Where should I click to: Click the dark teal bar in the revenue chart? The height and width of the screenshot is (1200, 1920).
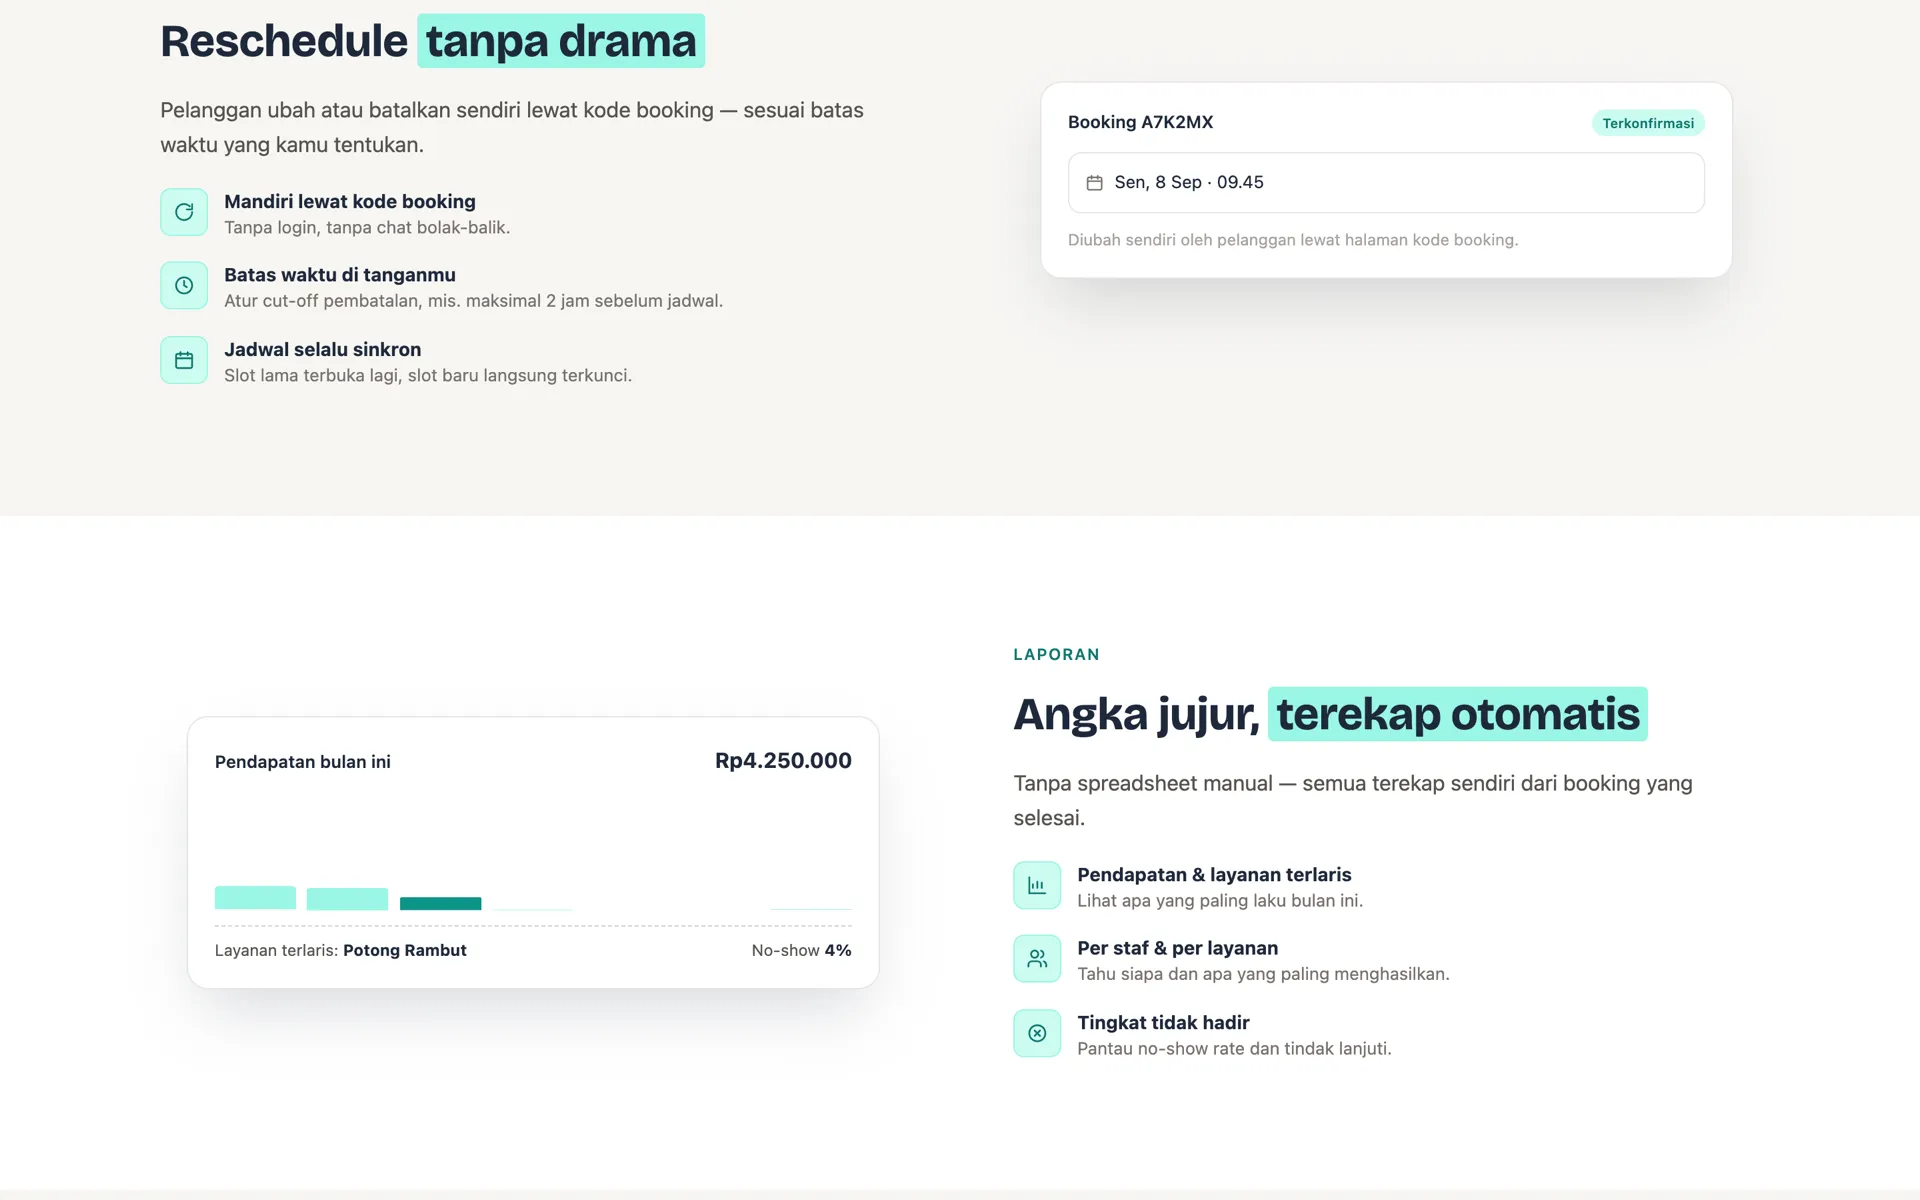pos(440,904)
